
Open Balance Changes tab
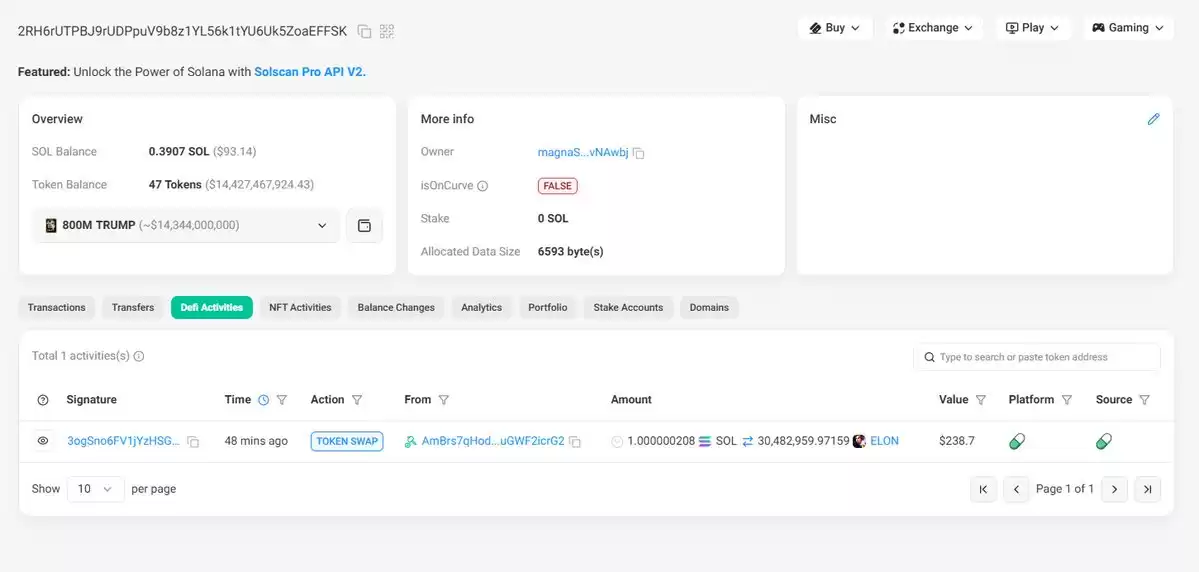(x=396, y=307)
